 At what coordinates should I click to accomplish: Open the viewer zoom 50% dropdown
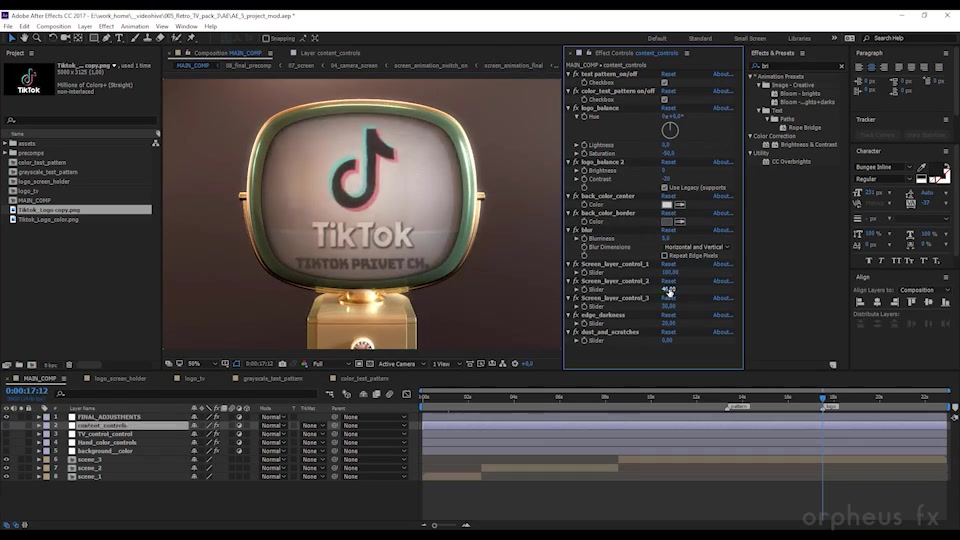coord(202,364)
